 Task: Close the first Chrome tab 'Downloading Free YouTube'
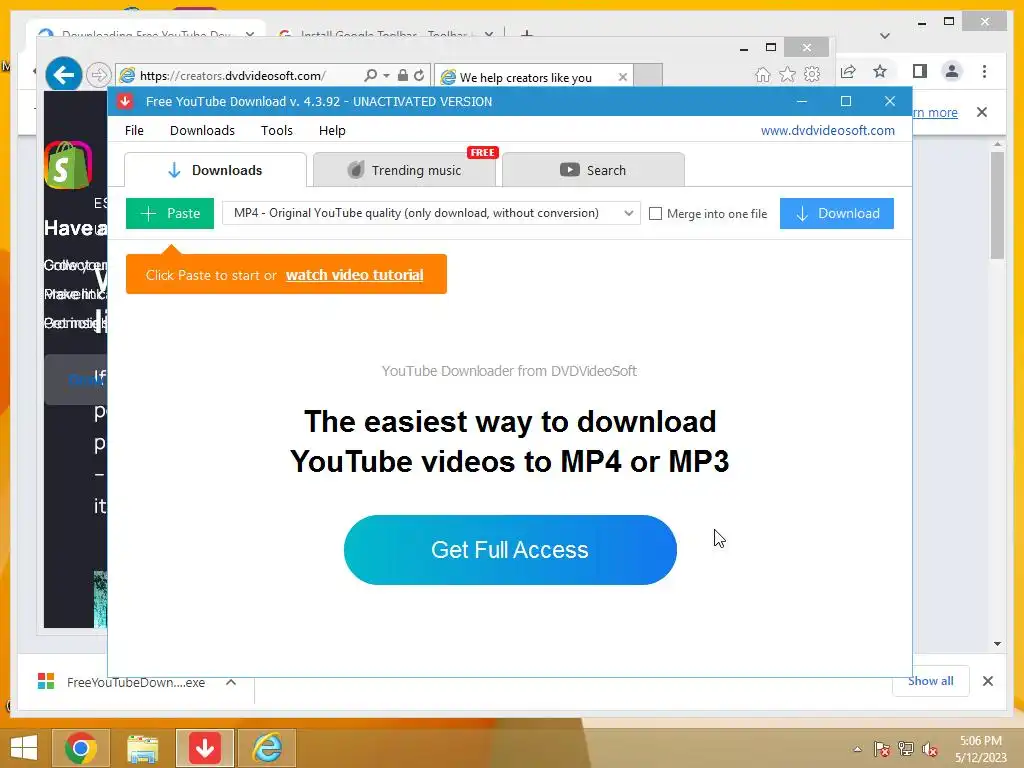pos(249,34)
